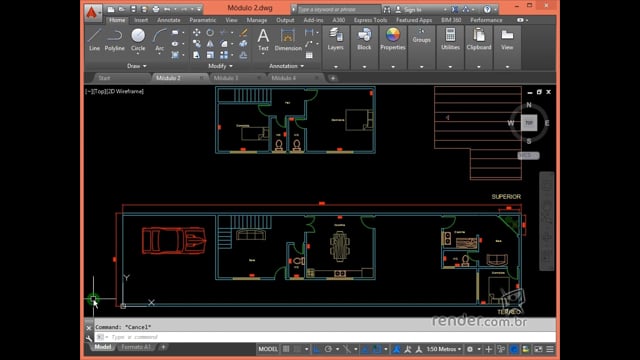Click the Copy tool in Modify panel
The height and width of the screenshot is (360, 640).
coord(196,44)
